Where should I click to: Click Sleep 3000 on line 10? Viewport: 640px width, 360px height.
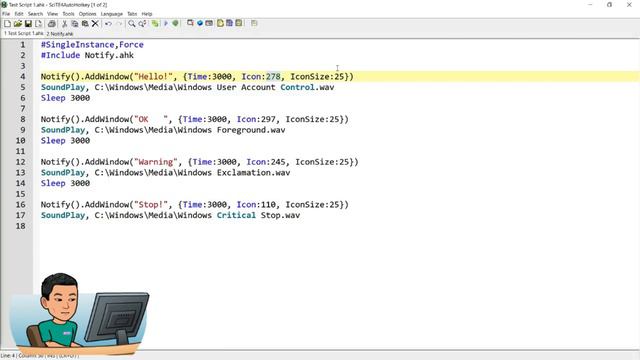click(x=65, y=140)
